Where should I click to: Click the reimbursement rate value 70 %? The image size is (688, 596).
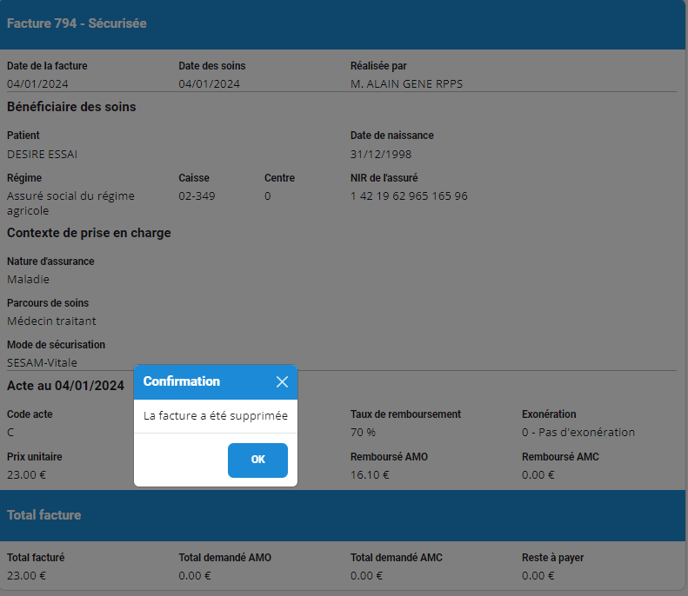click(x=363, y=432)
